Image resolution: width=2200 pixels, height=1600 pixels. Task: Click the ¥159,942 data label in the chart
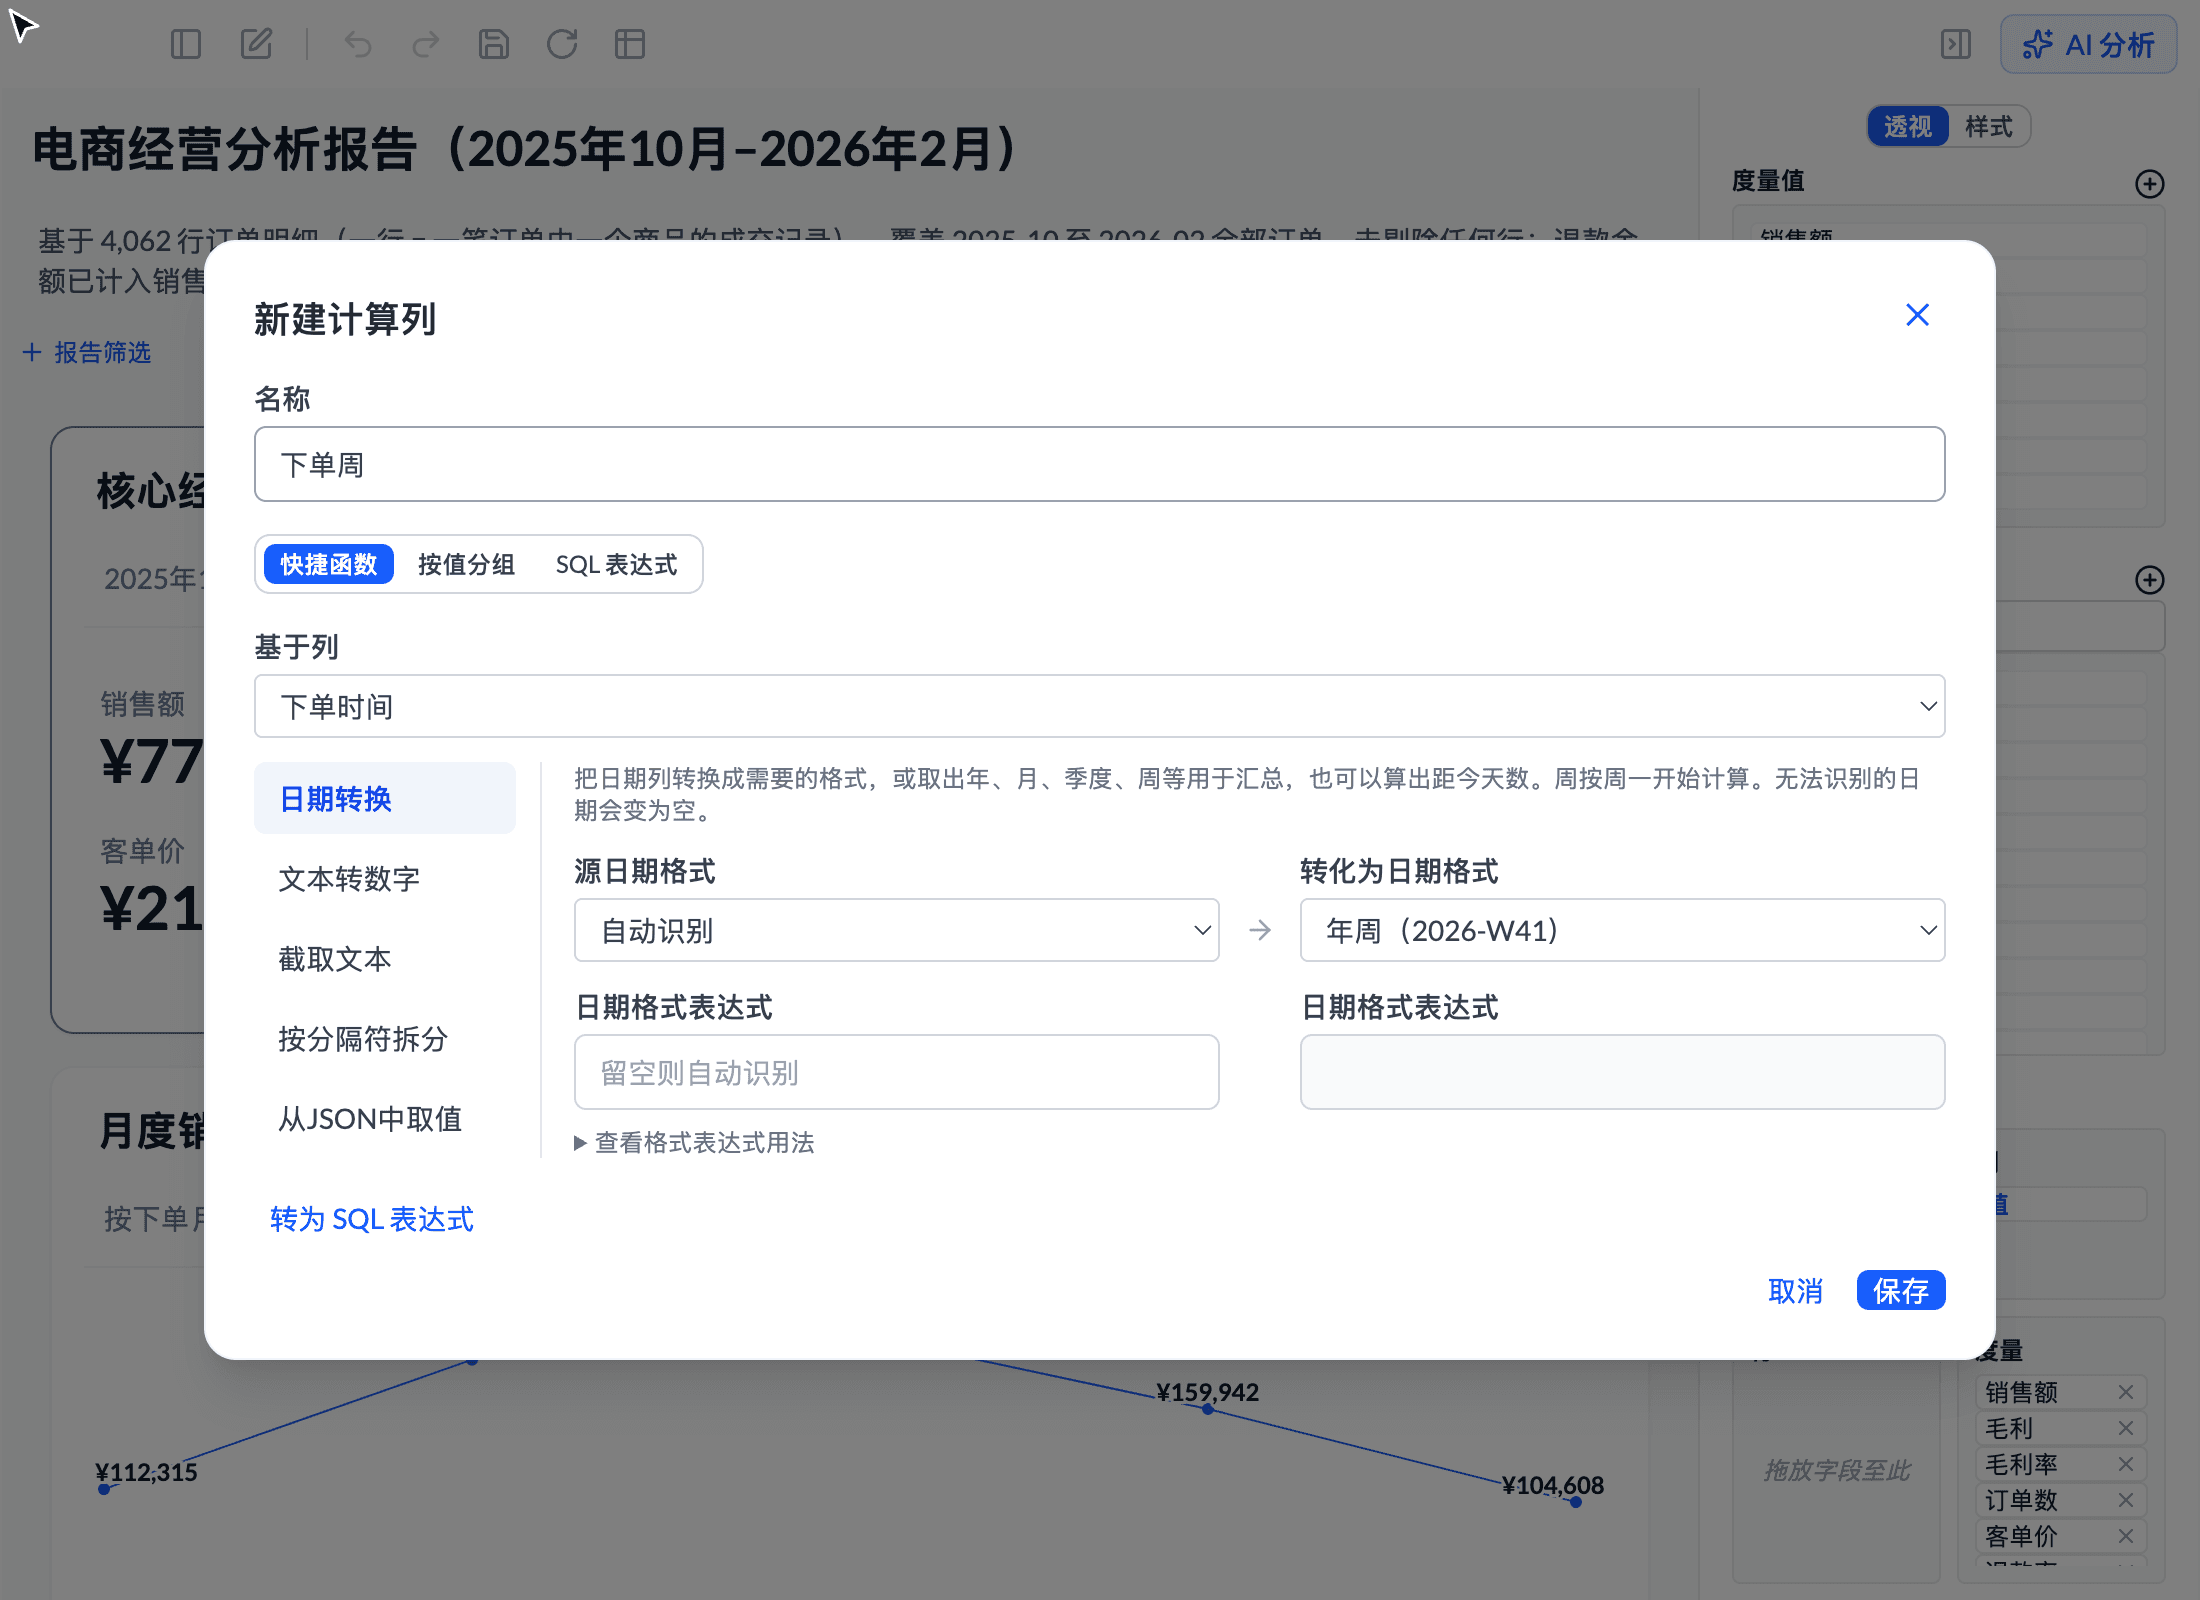(x=1207, y=1392)
